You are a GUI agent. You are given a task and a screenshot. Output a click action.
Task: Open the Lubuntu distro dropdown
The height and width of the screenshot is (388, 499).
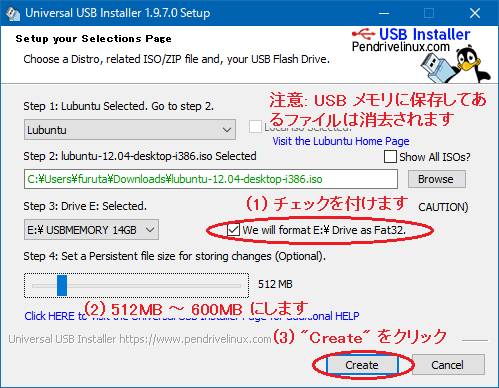coord(130,130)
